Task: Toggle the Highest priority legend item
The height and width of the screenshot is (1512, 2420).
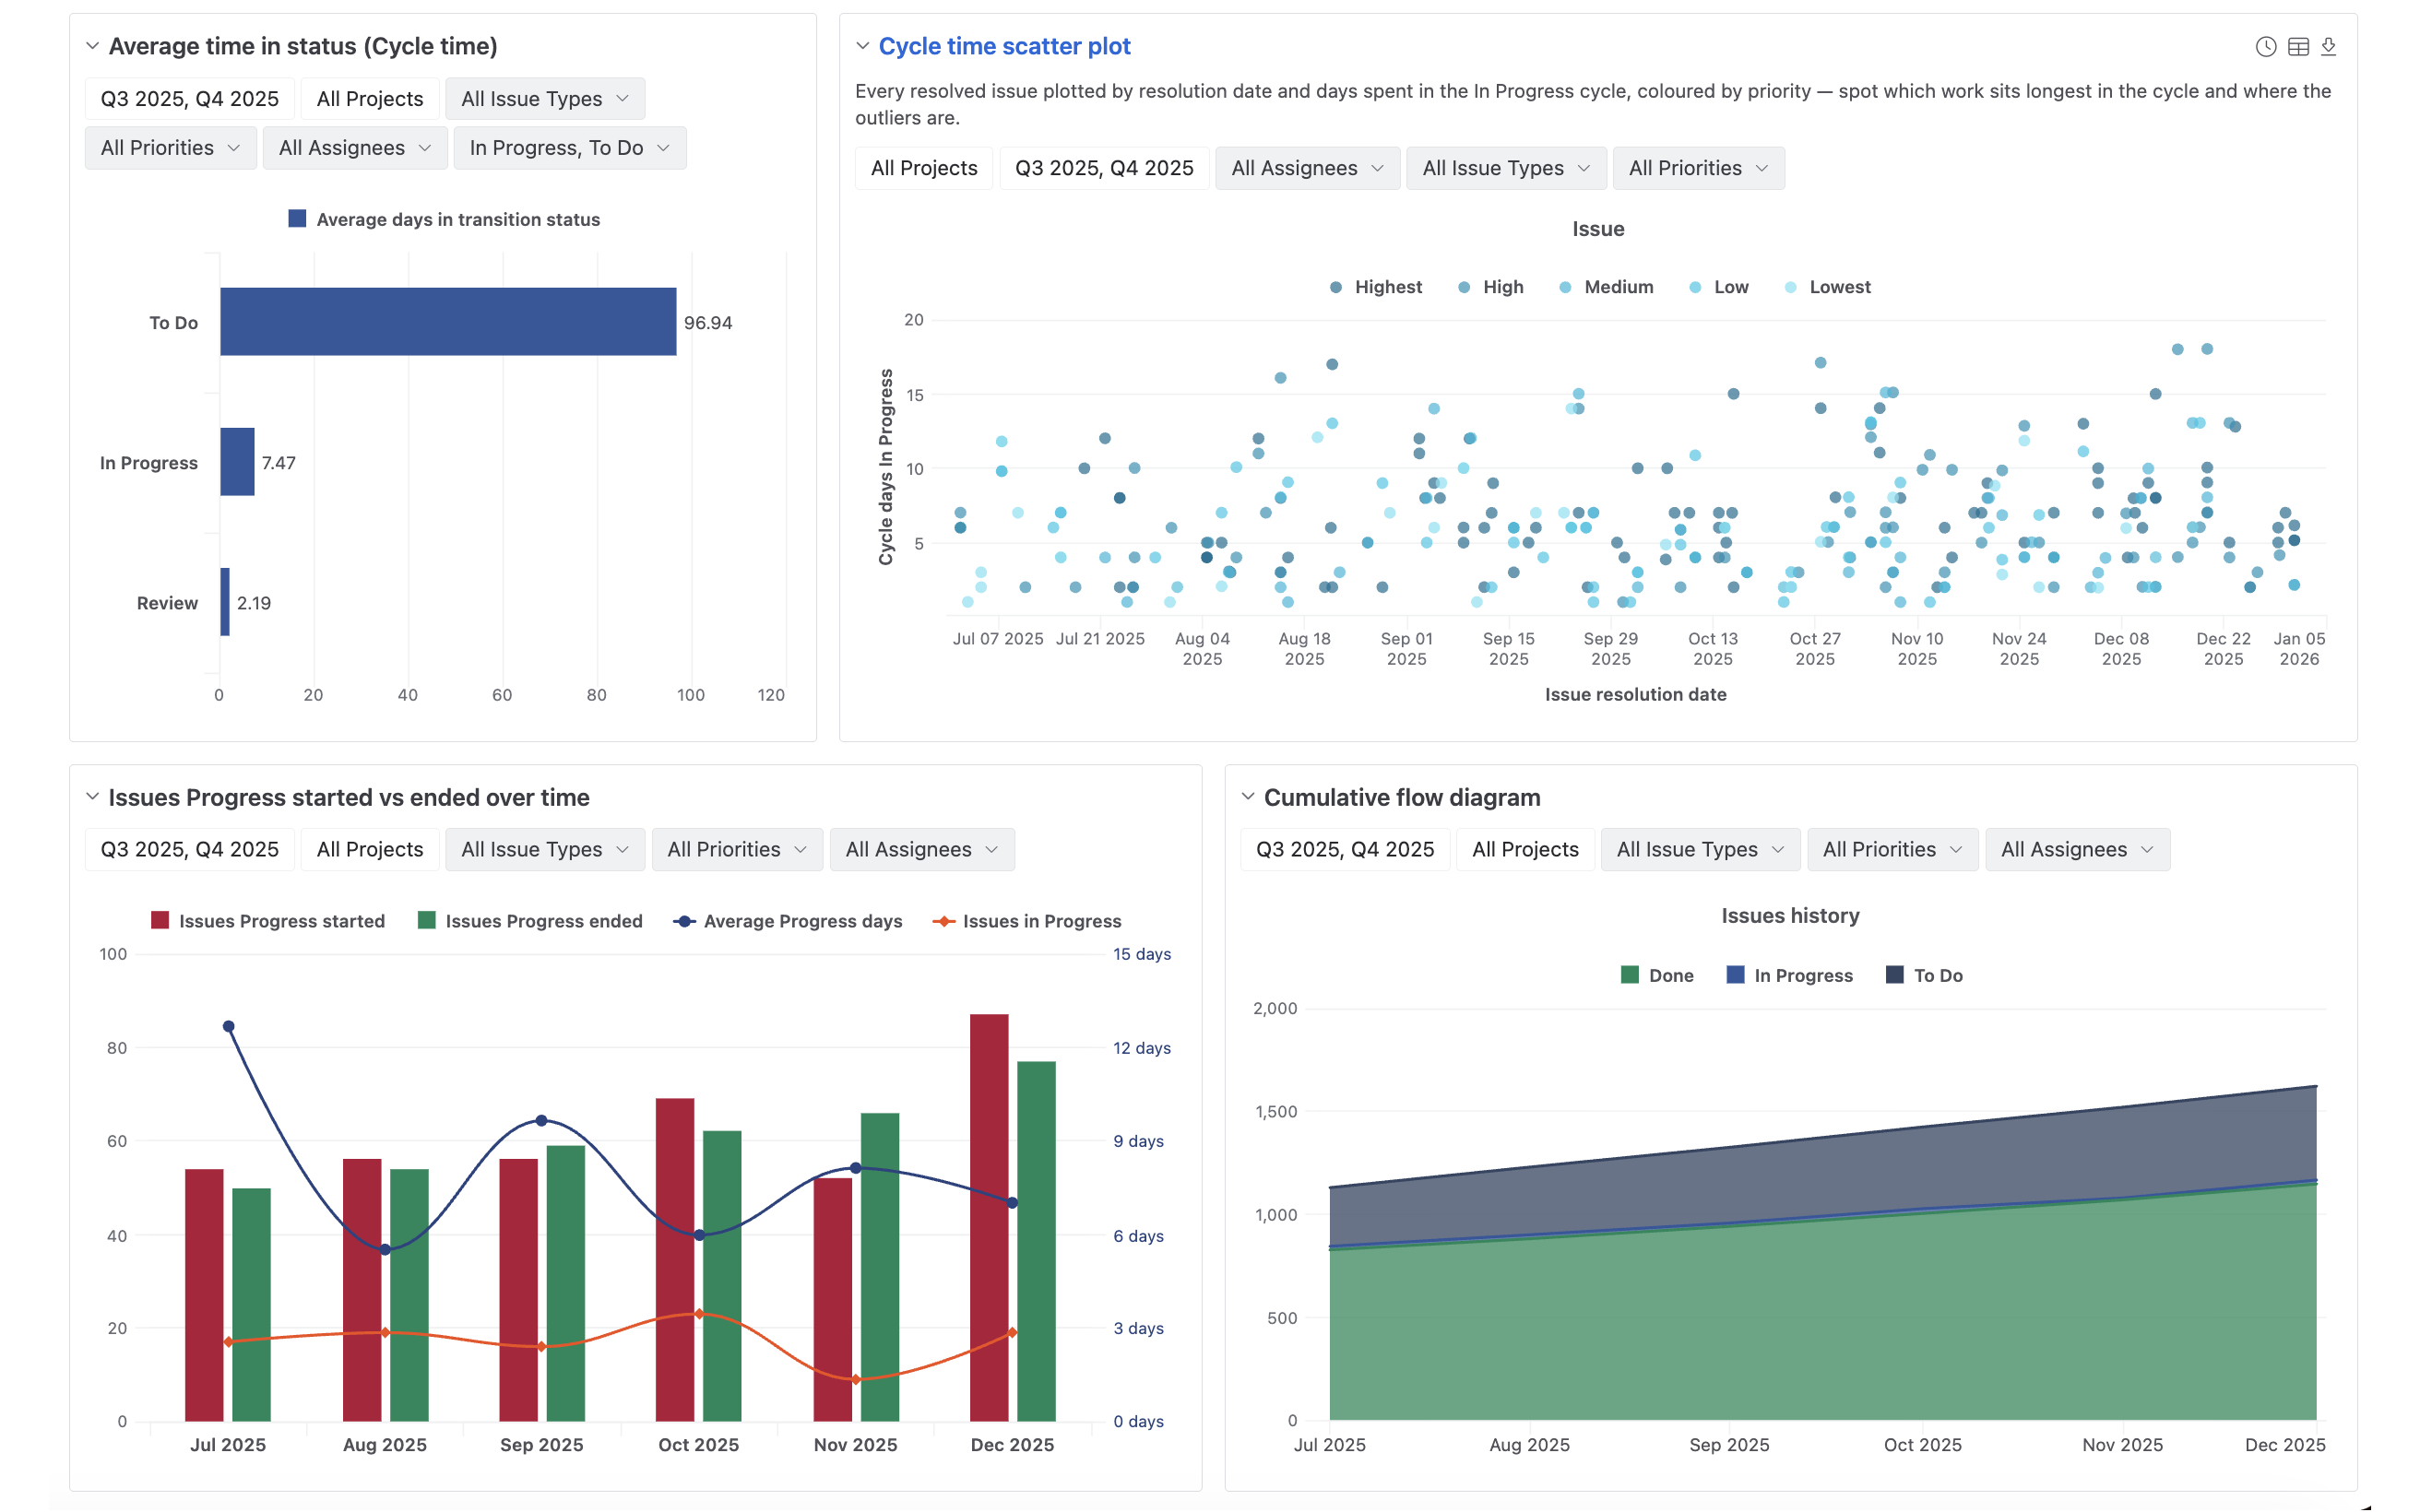Action: tap(1375, 287)
